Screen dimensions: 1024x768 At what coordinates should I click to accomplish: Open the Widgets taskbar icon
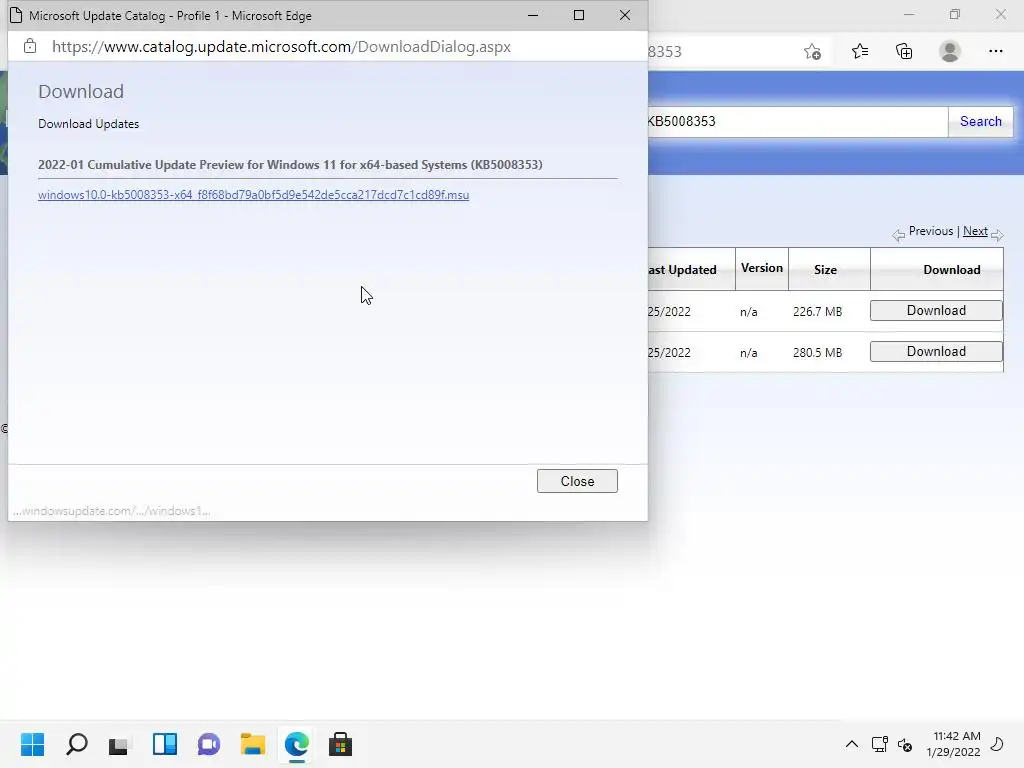pyautogui.click(x=165, y=744)
